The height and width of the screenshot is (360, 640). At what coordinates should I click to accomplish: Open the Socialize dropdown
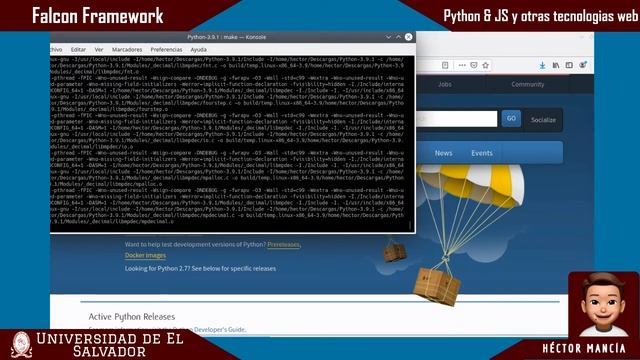tap(543, 120)
